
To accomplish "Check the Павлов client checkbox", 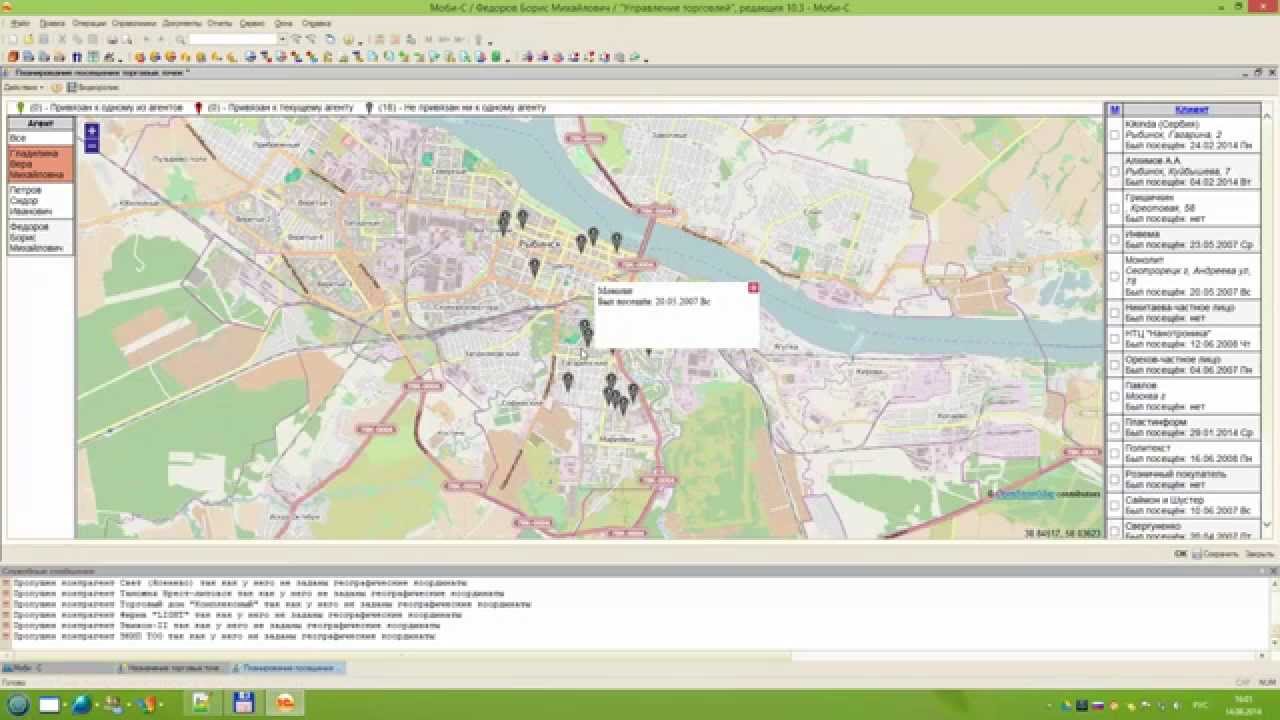I will [x=1115, y=396].
